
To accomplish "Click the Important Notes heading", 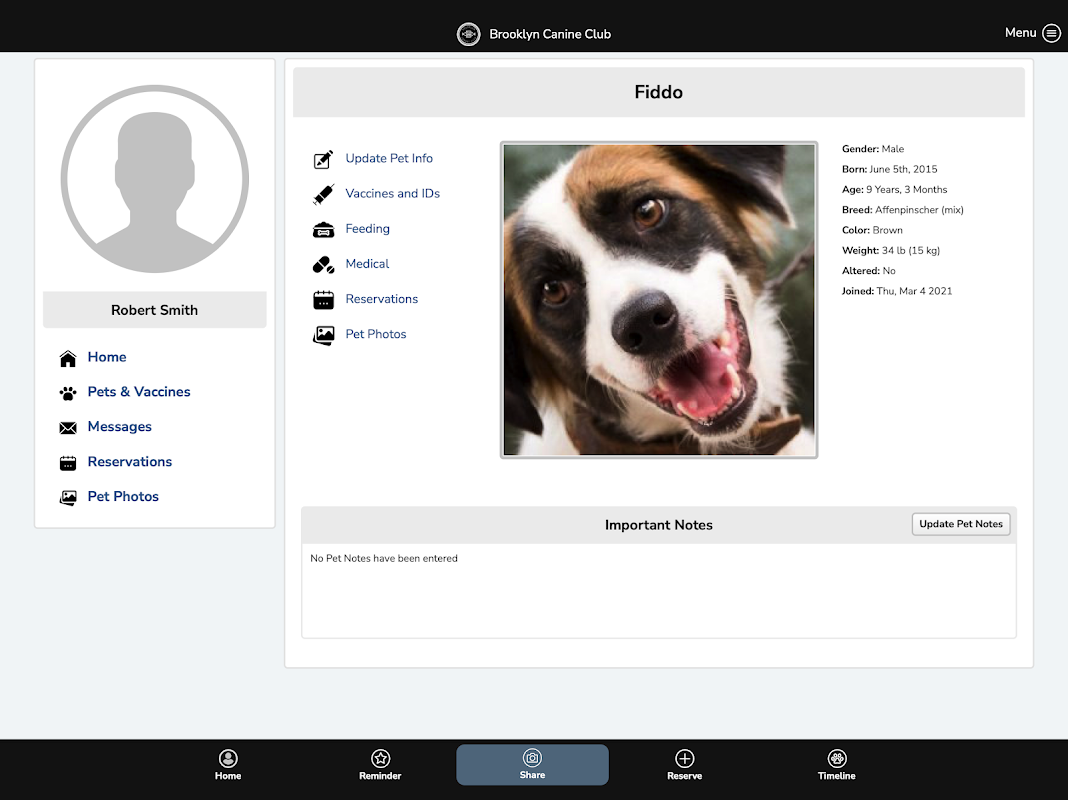I will click(659, 525).
